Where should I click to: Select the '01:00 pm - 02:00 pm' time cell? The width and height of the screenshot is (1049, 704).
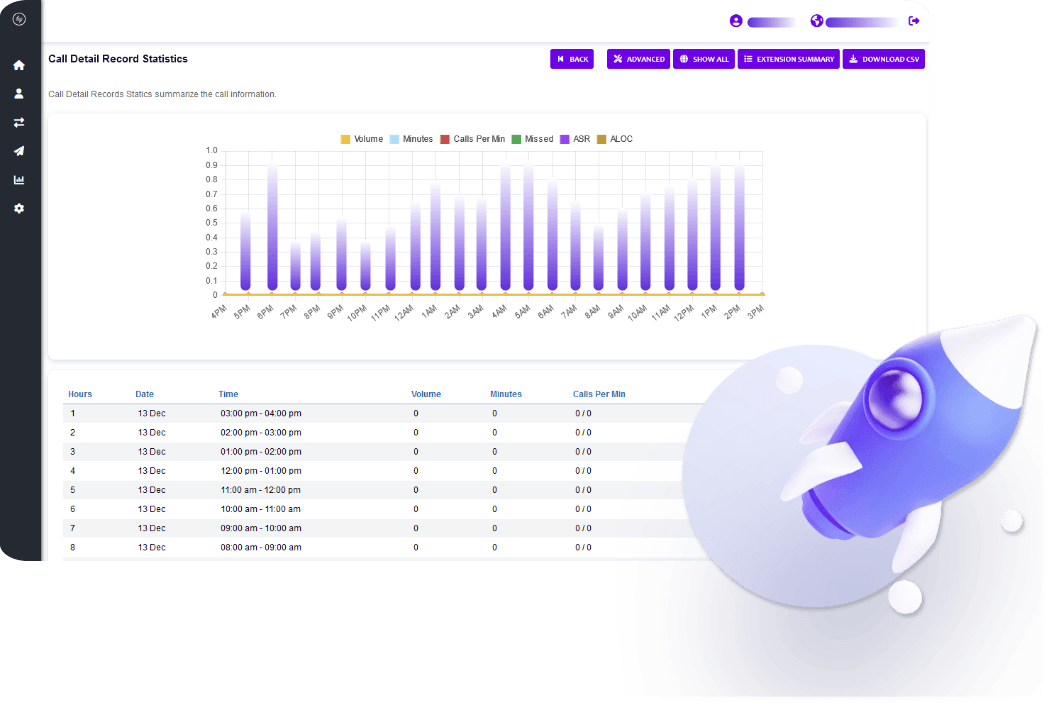261,452
